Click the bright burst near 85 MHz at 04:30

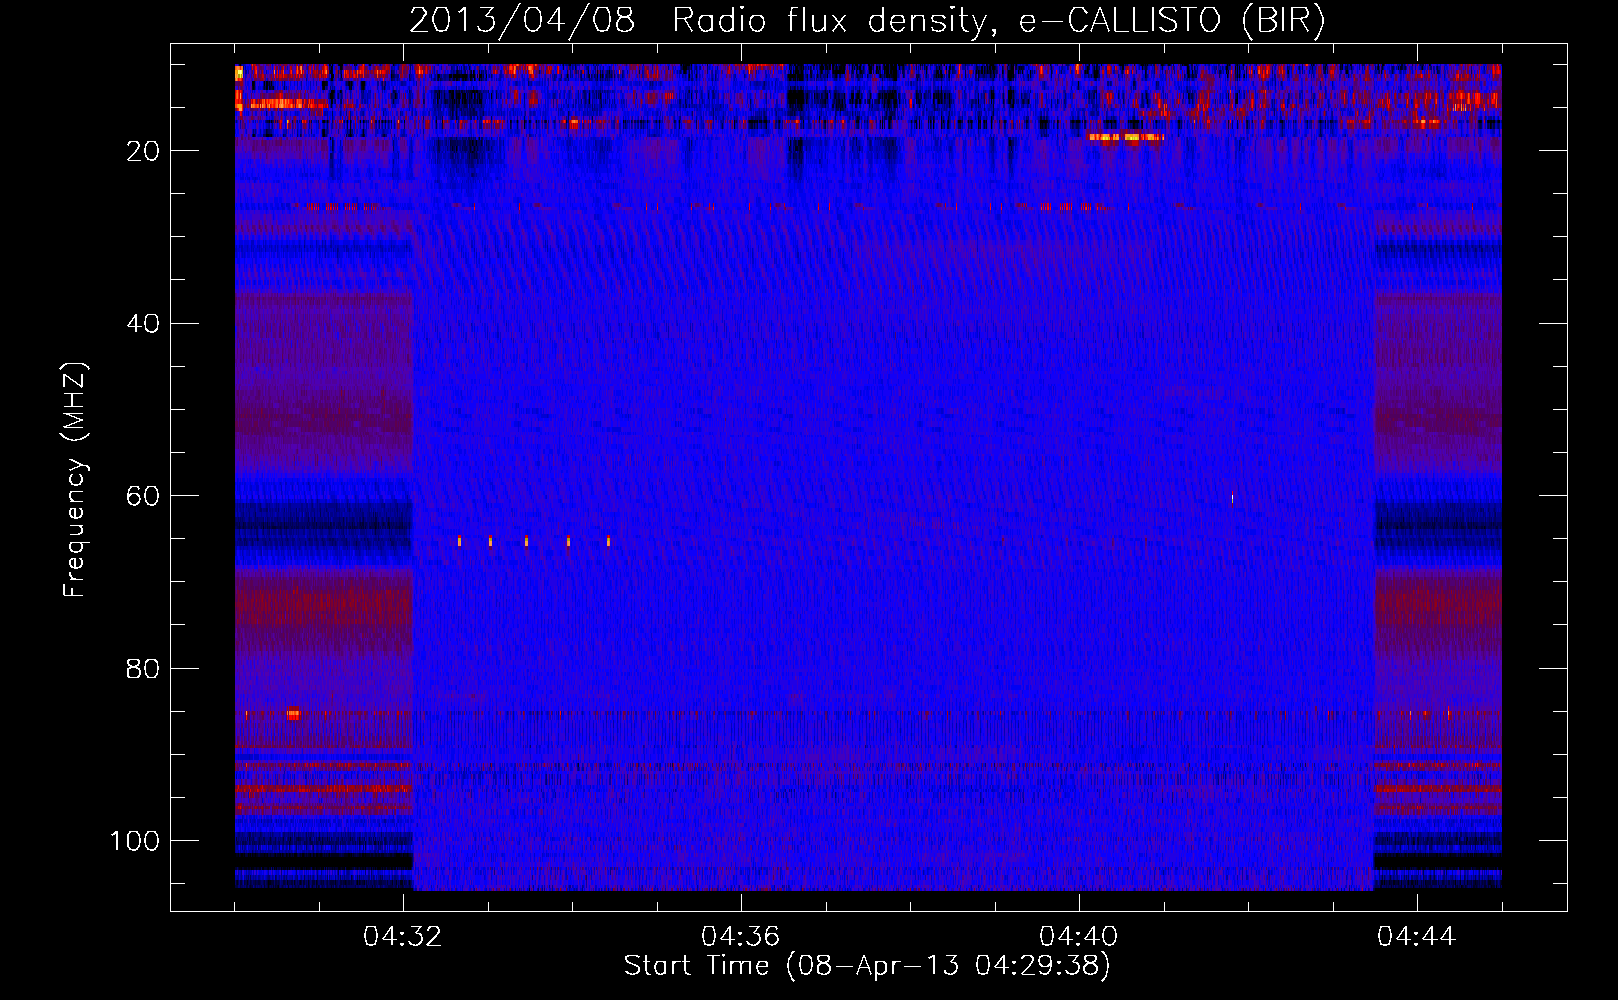pyautogui.click(x=293, y=713)
